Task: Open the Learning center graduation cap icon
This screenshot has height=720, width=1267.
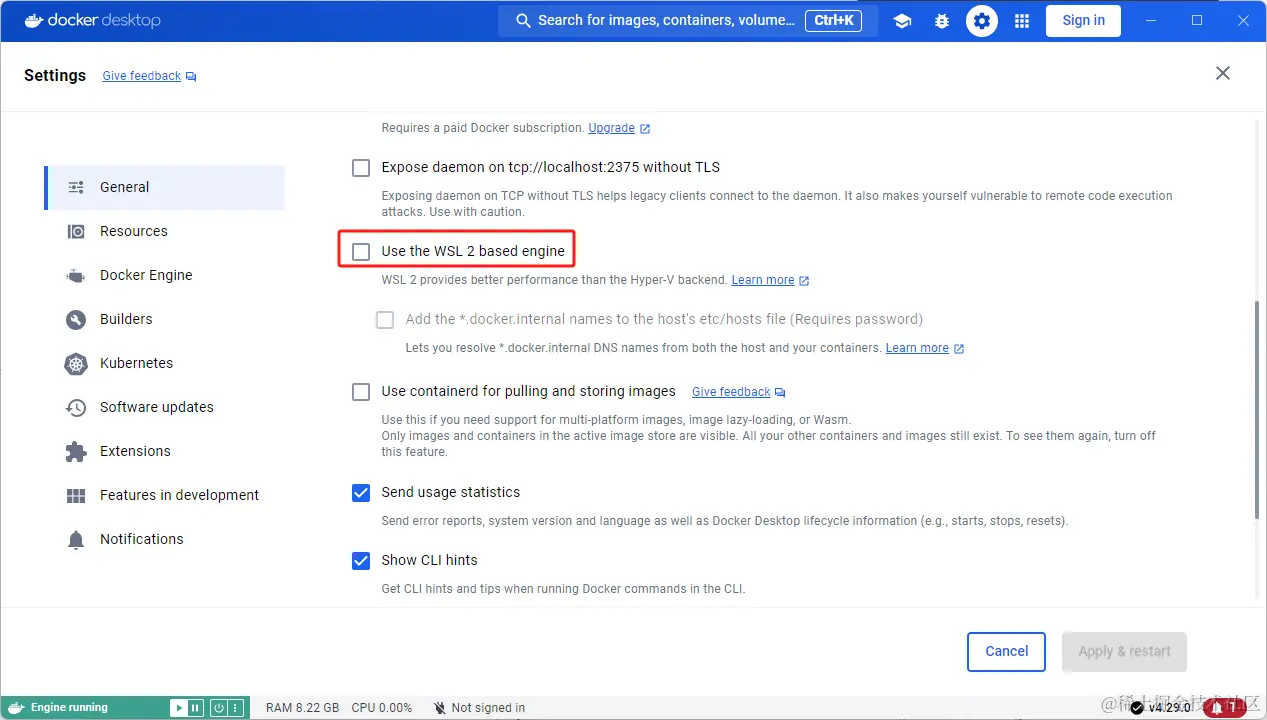Action: coord(902,21)
